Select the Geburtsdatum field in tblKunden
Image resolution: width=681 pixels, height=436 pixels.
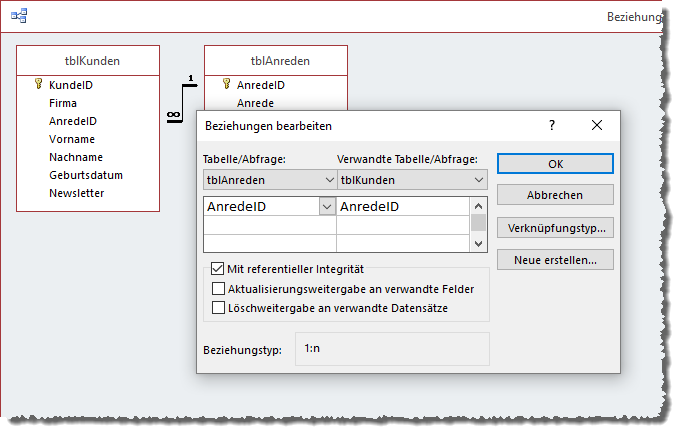(x=85, y=175)
